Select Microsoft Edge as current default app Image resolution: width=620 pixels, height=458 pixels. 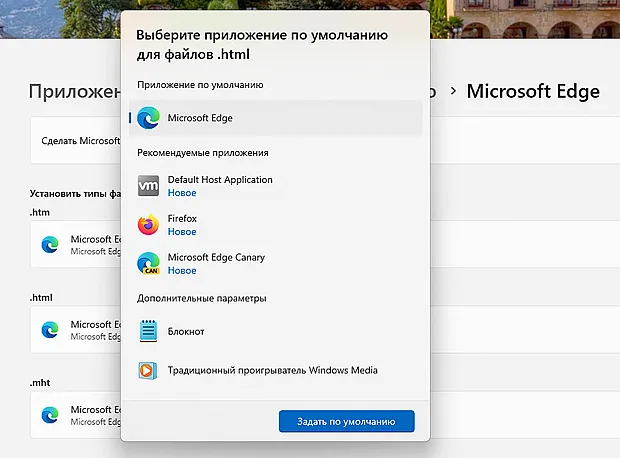click(x=275, y=118)
